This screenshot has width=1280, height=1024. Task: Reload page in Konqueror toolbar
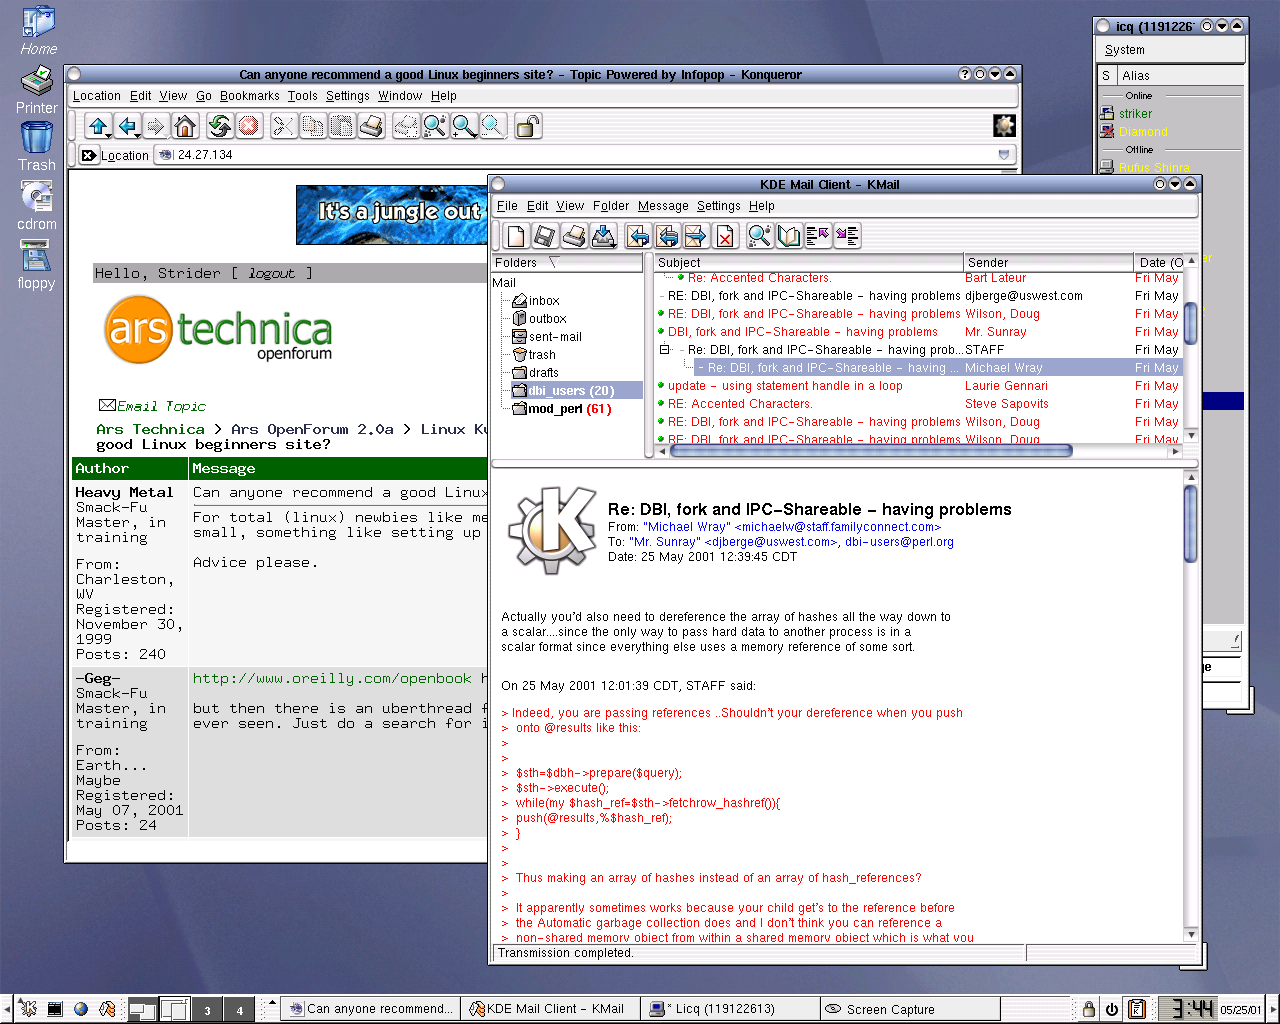pyautogui.click(x=220, y=126)
